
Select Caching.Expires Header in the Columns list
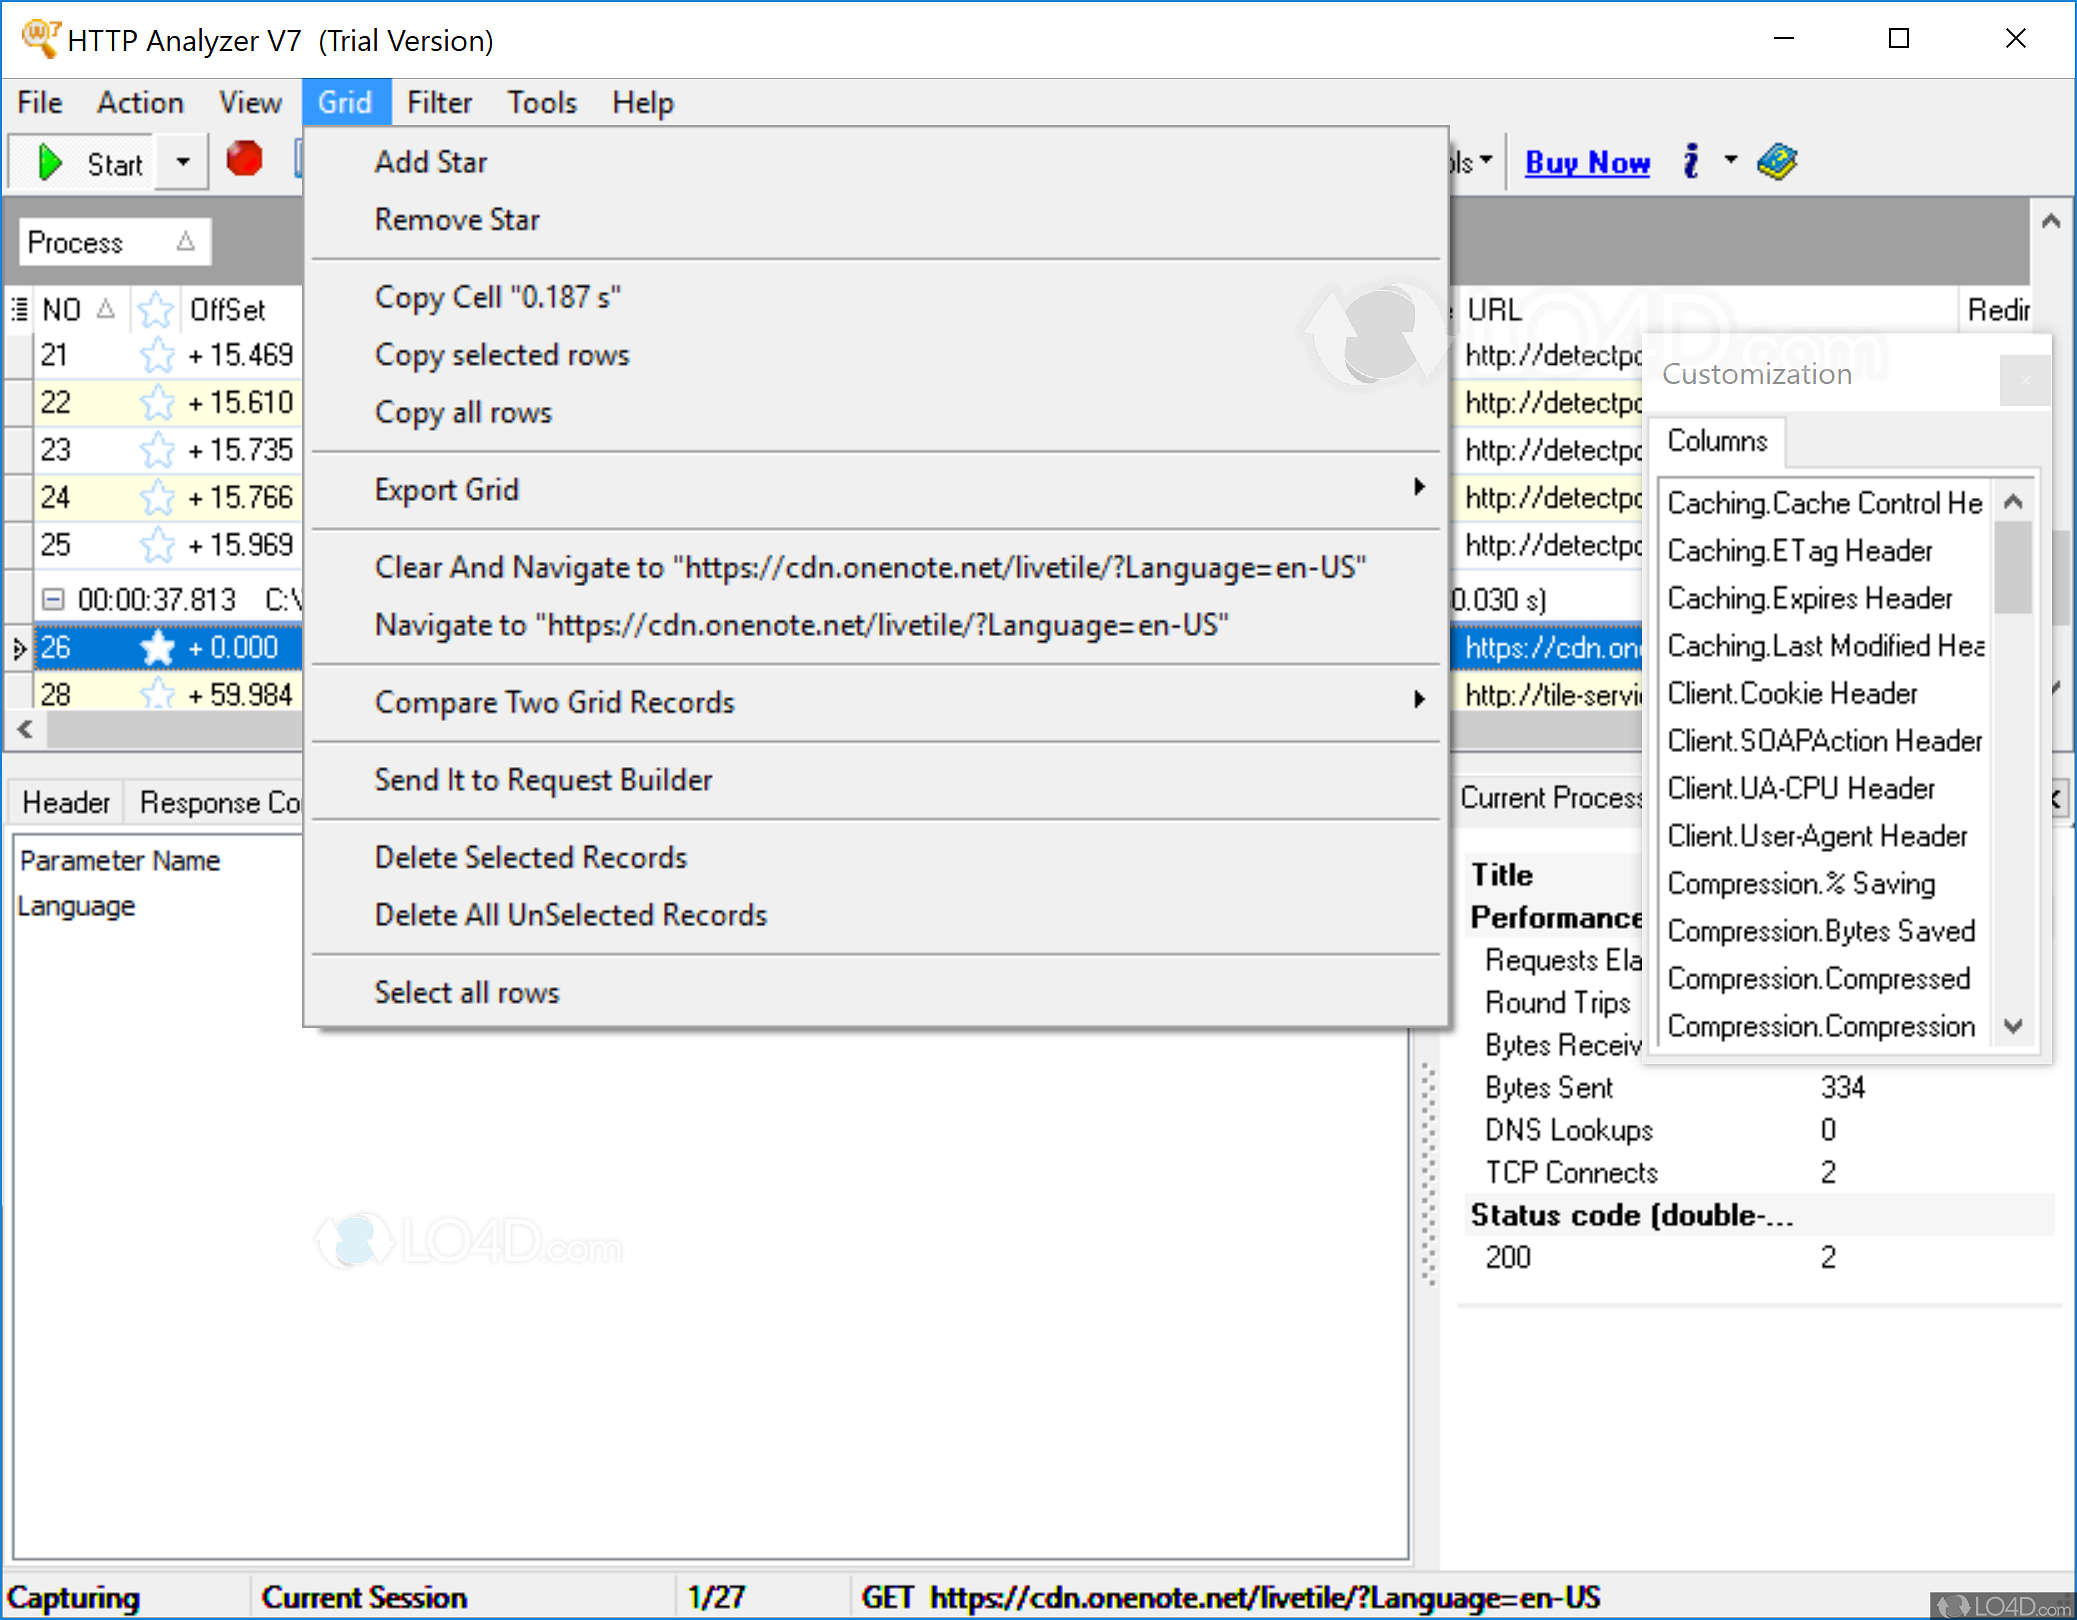click(x=1810, y=597)
